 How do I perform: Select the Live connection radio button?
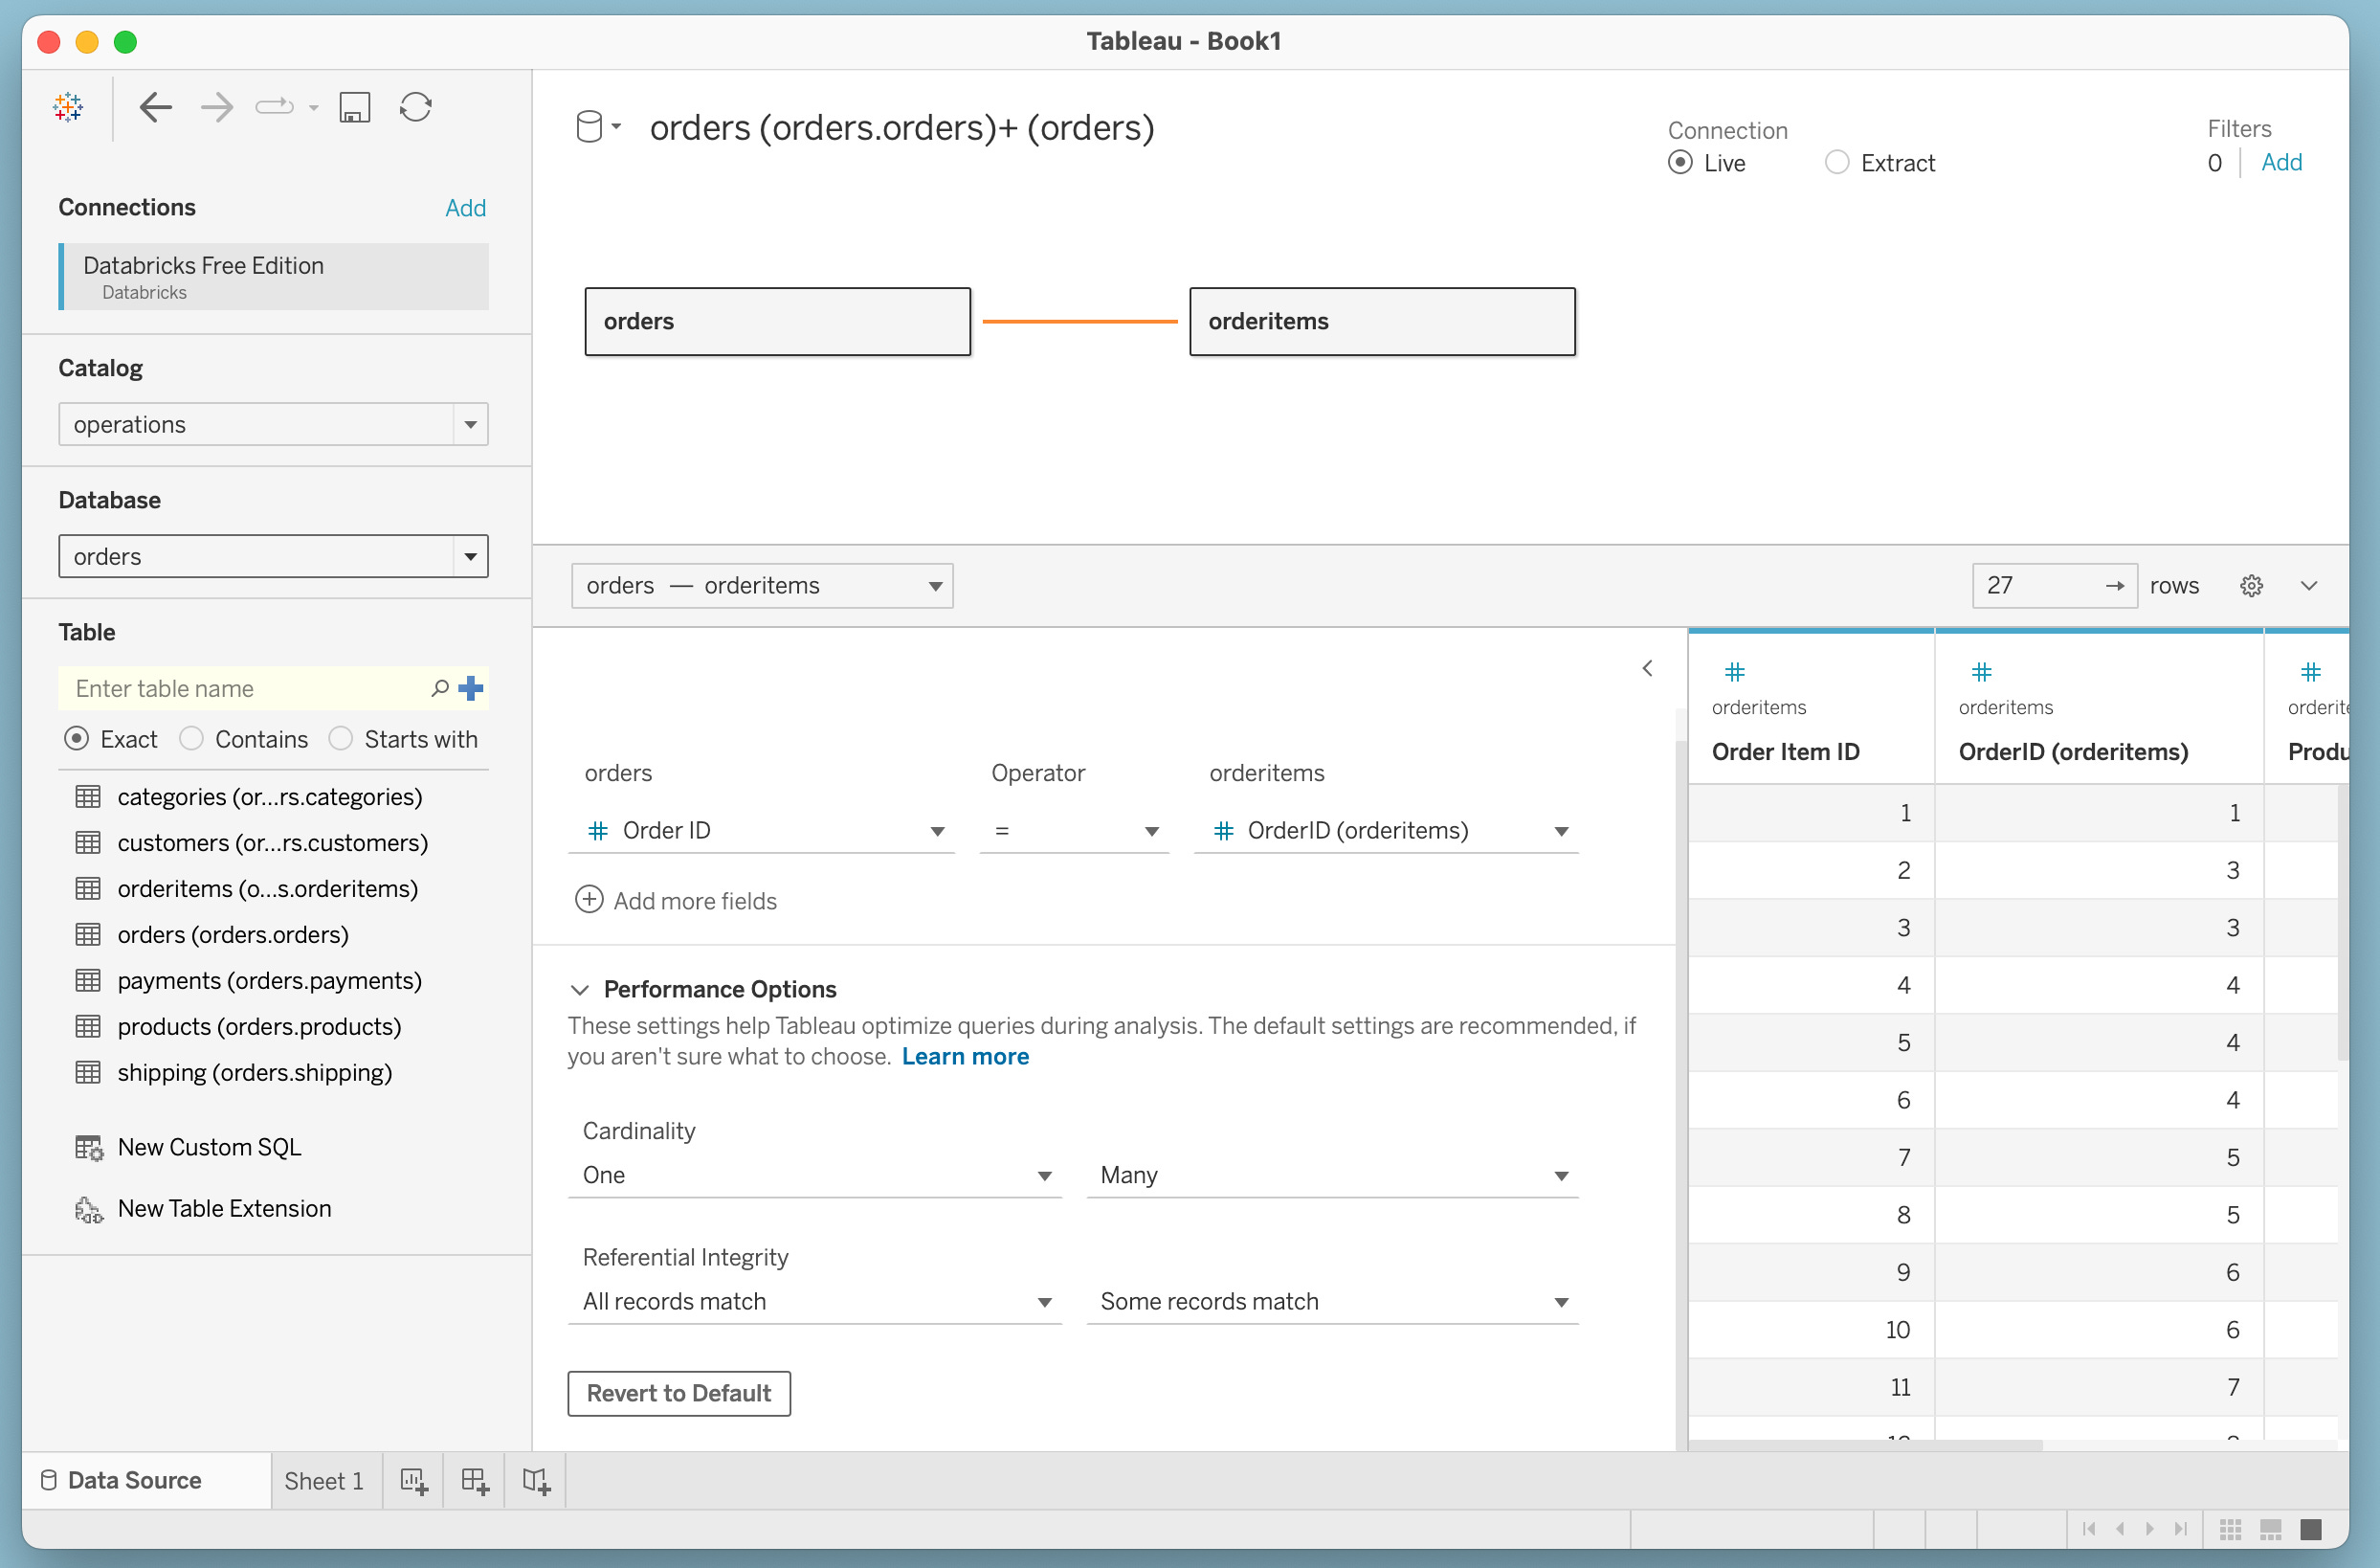tap(1680, 162)
